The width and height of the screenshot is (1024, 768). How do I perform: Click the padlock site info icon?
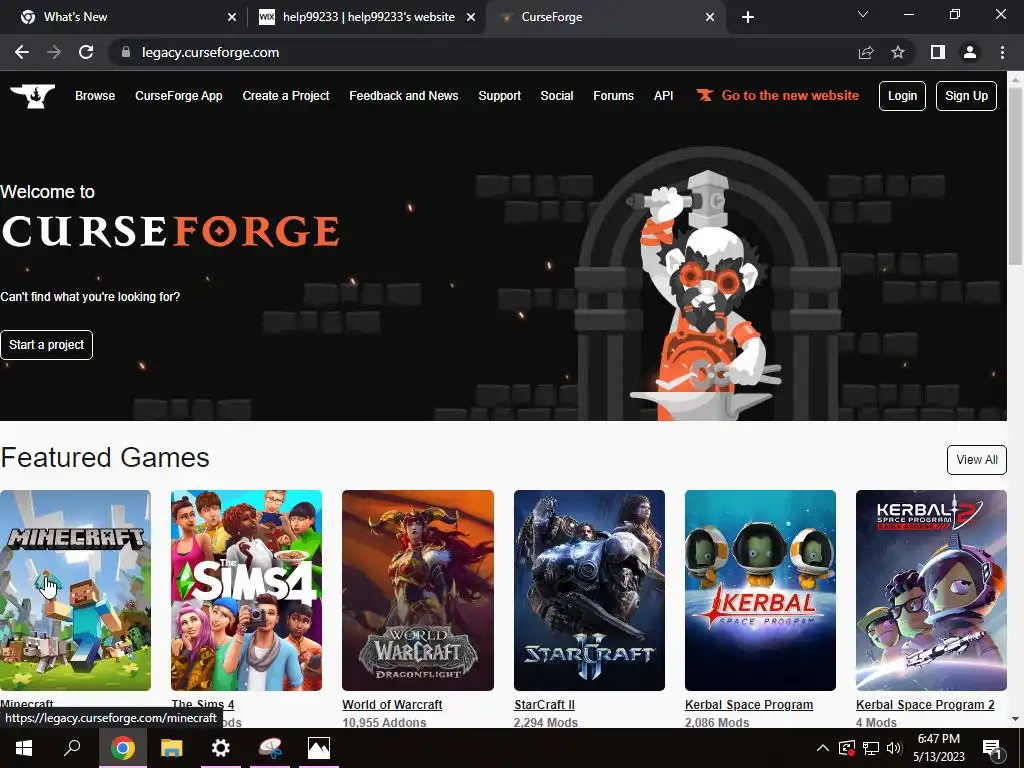(x=126, y=52)
